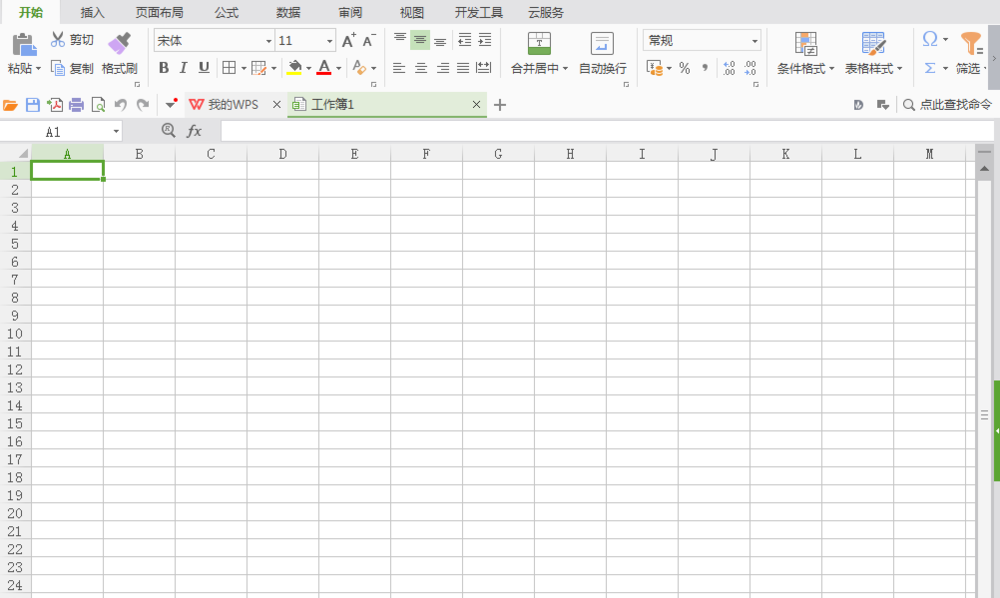The height and width of the screenshot is (598, 1000).
Task: Click the Copy (复制) icon
Action: click(x=58, y=68)
